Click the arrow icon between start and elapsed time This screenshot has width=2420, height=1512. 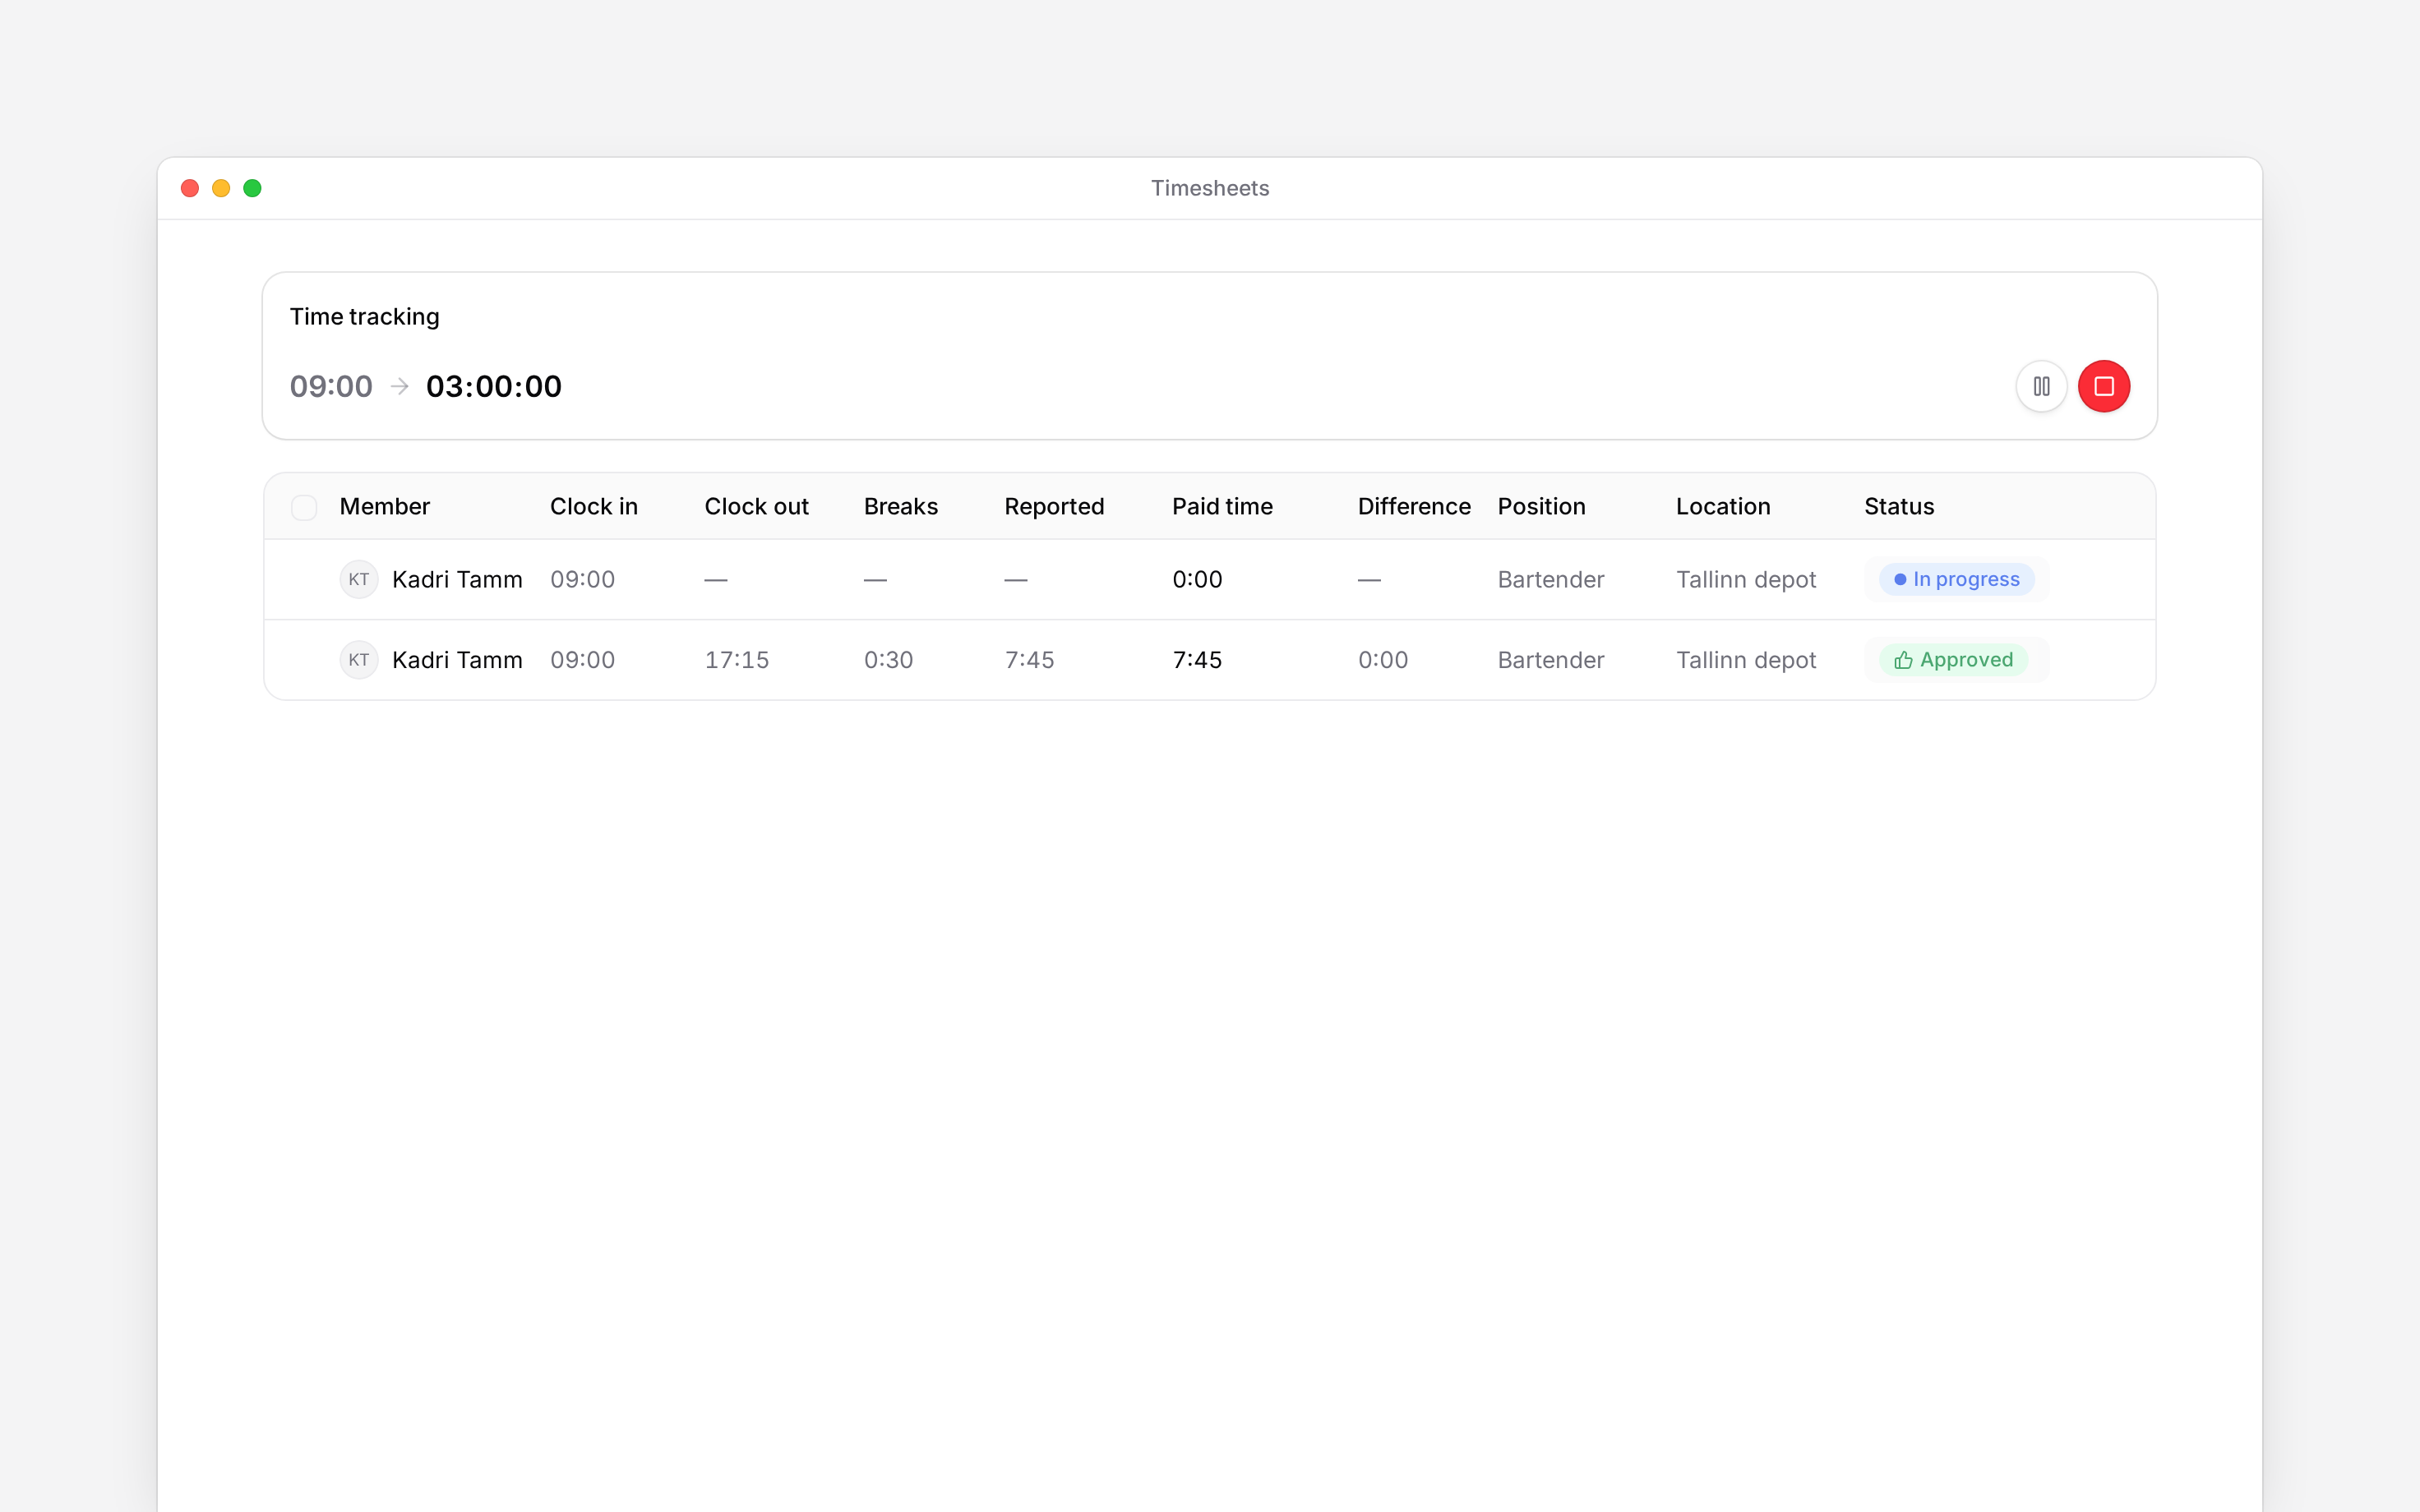pyautogui.click(x=400, y=386)
